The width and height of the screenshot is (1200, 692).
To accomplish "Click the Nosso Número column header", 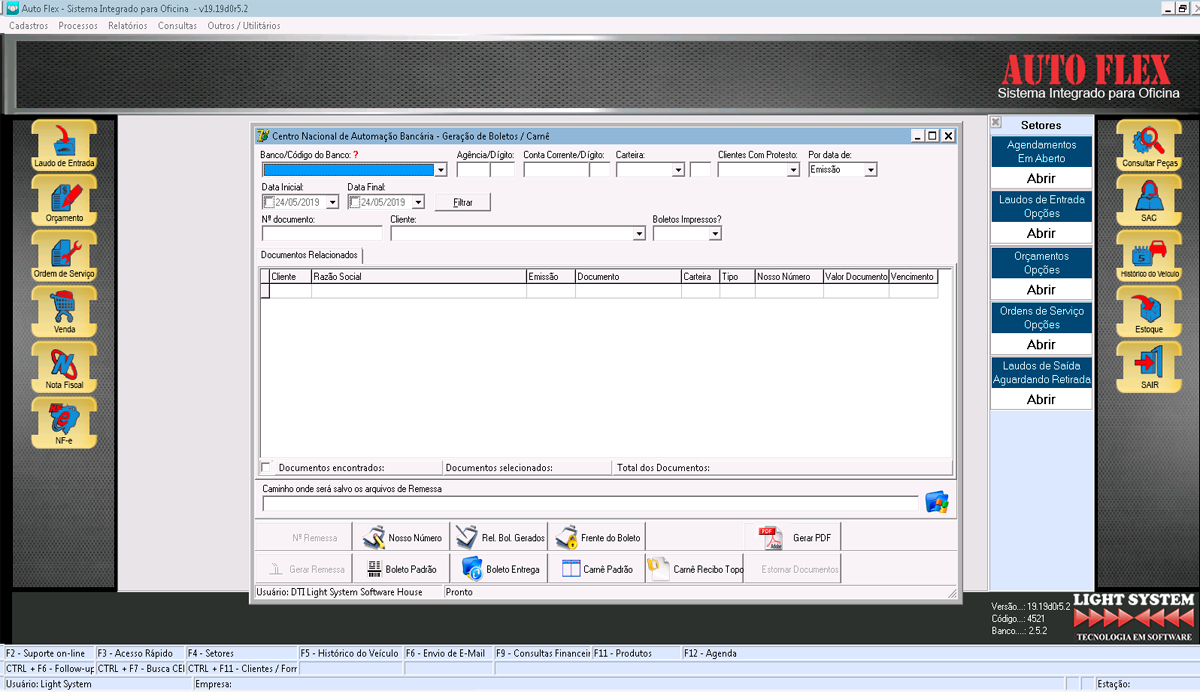I will click(x=788, y=276).
